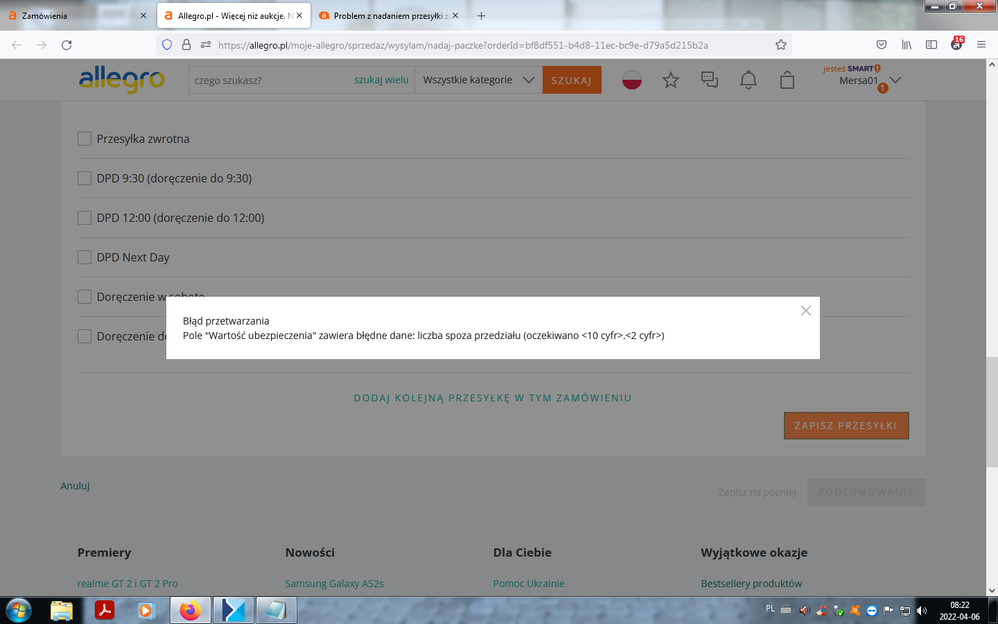Open the notifications bell icon
The height and width of the screenshot is (624, 998).
click(x=748, y=80)
